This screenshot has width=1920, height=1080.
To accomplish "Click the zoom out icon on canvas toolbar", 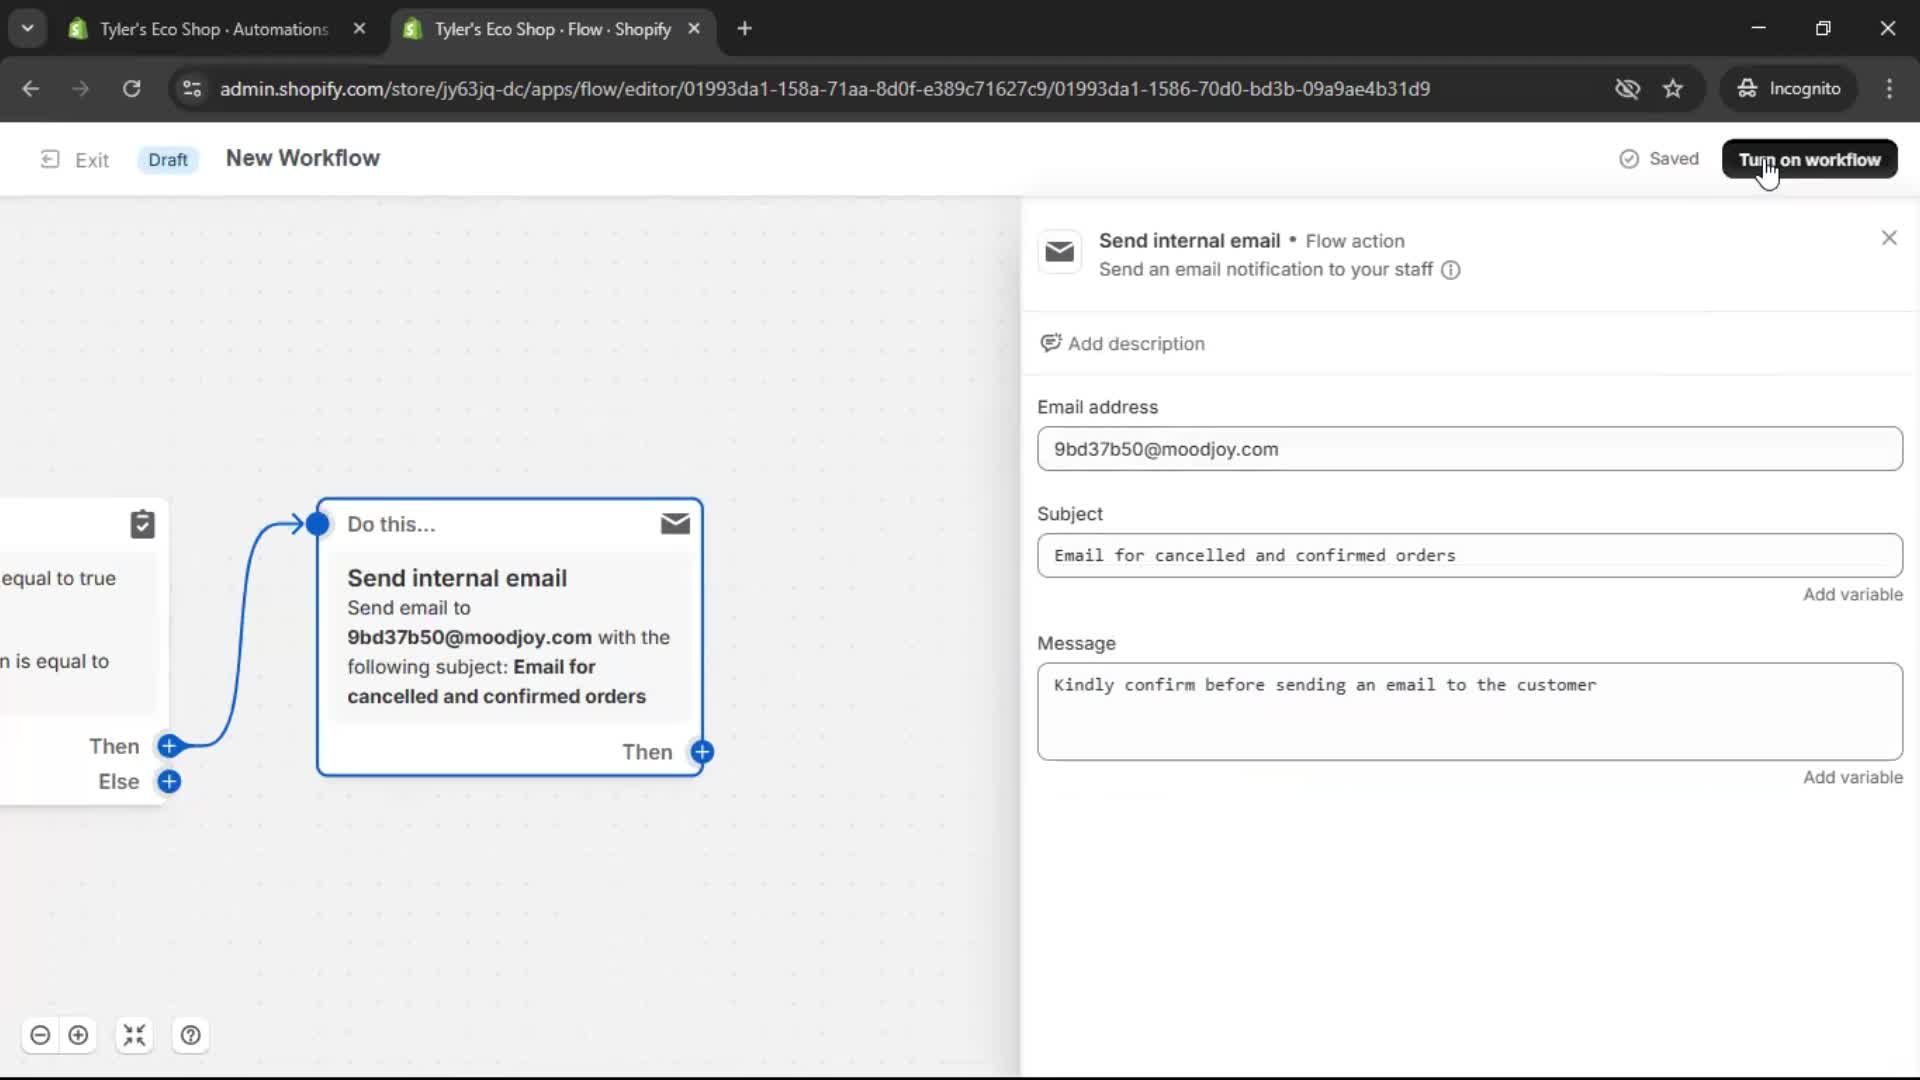I will click(40, 1035).
